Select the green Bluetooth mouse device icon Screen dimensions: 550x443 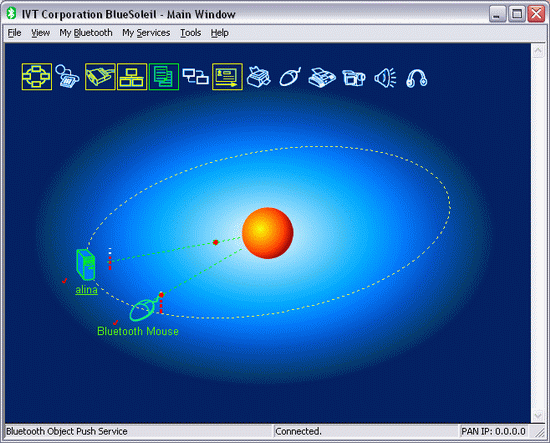tap(143, 309)
